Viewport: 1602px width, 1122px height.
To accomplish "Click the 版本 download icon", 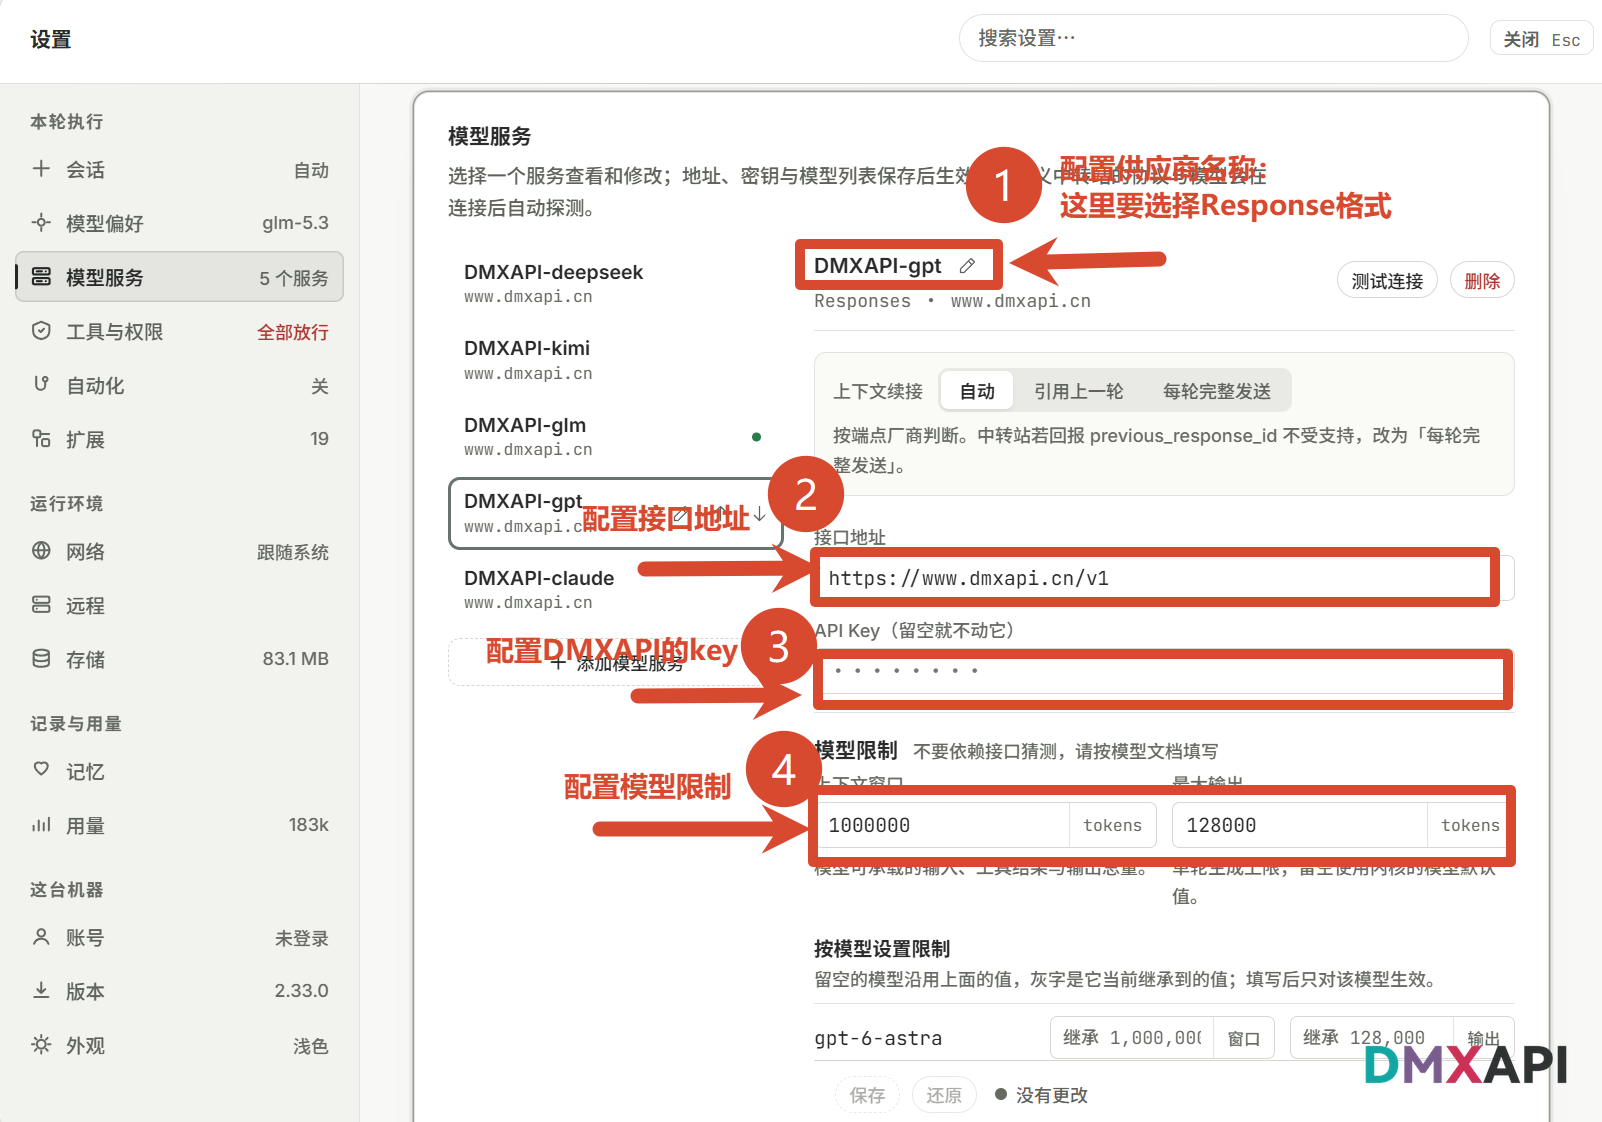I will tap(41, 990).
